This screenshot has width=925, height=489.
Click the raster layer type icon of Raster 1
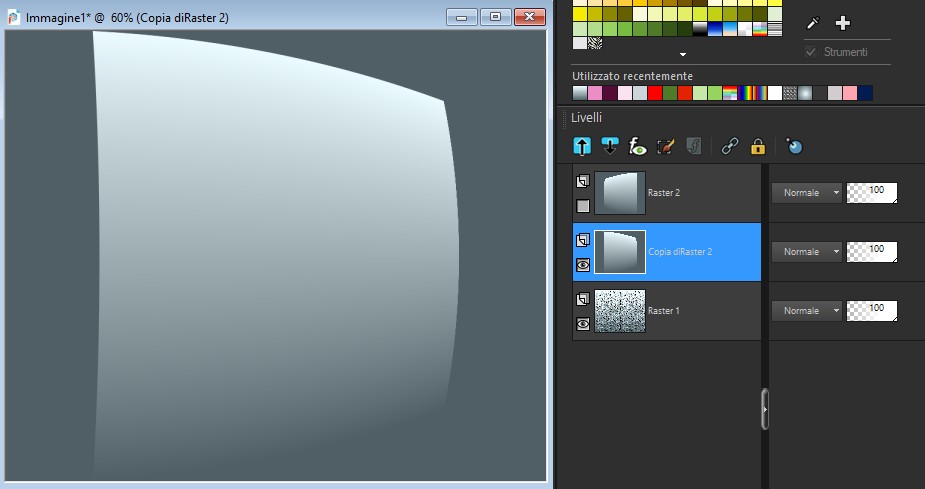[583, 299]
